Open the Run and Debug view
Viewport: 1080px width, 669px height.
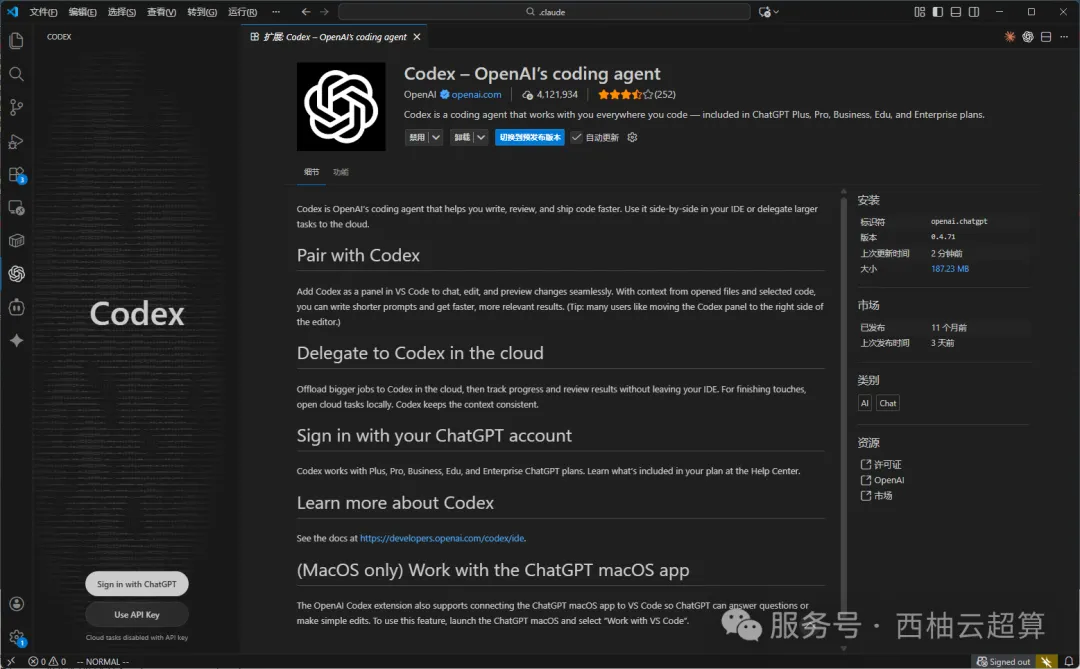pyautogui.click(x=17, y=141)
